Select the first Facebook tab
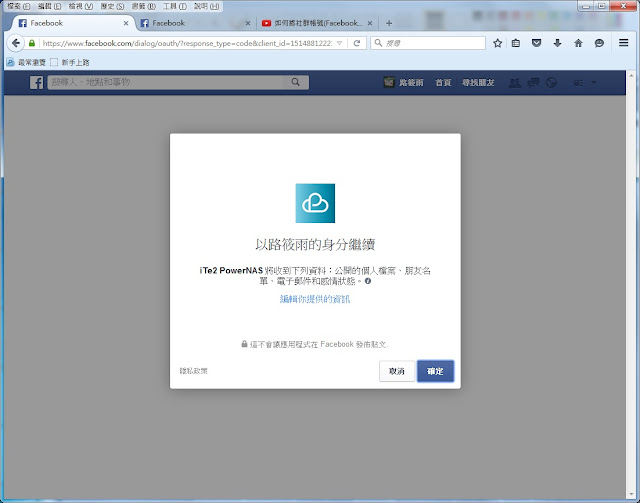The height and width of the screenshot is (503, 640). 73,23
